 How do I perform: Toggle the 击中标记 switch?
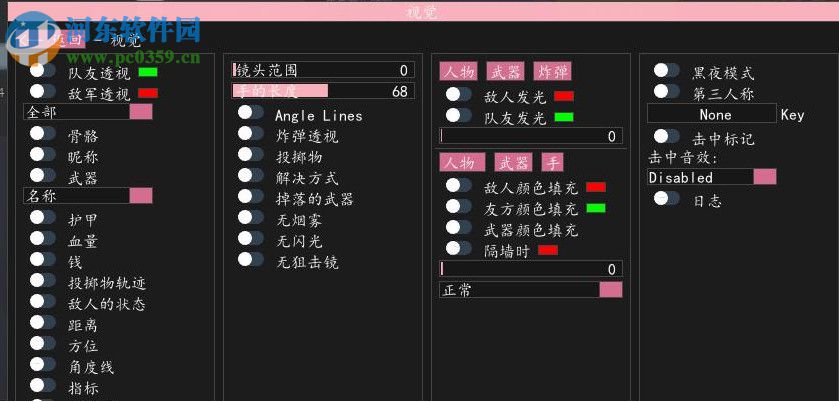point(667,136)
